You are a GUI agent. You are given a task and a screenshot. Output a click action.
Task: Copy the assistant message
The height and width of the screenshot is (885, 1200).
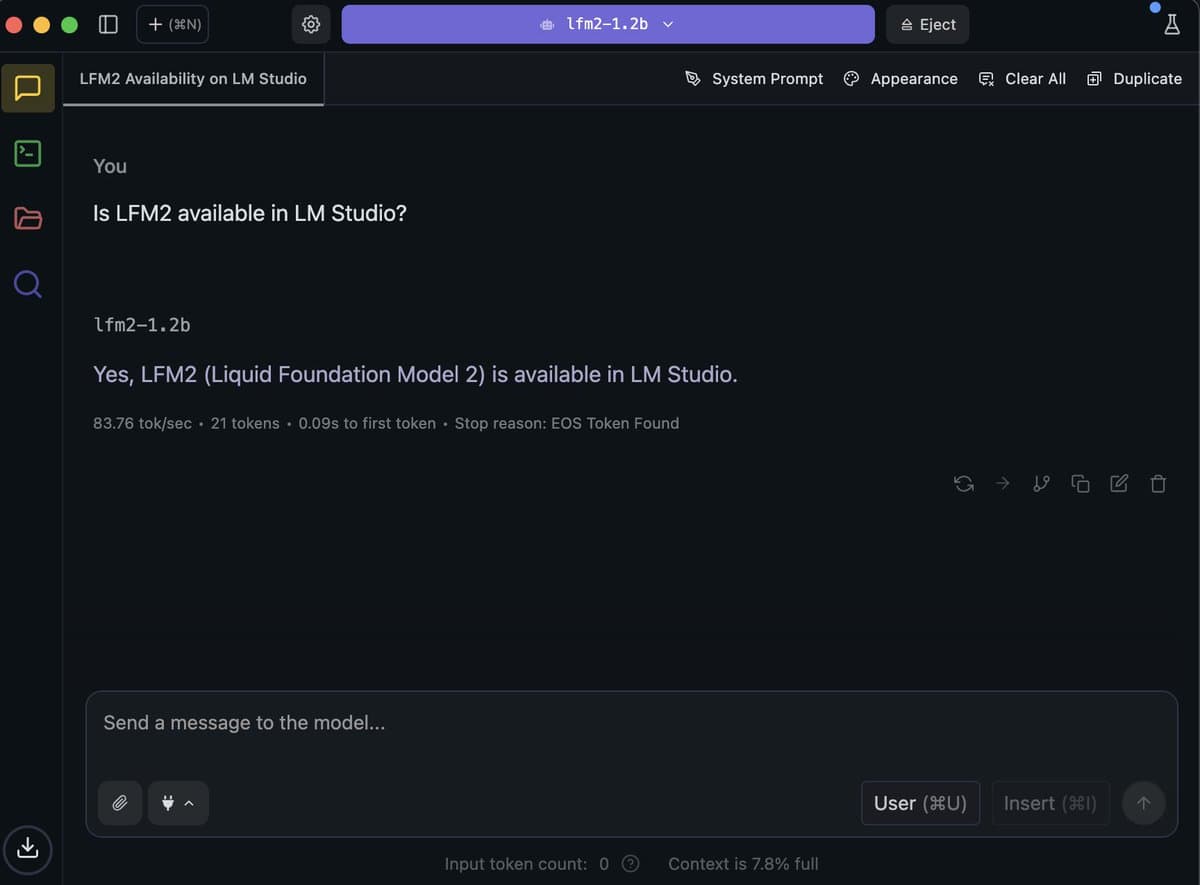pyautogui.click(x=1081, y=484)
